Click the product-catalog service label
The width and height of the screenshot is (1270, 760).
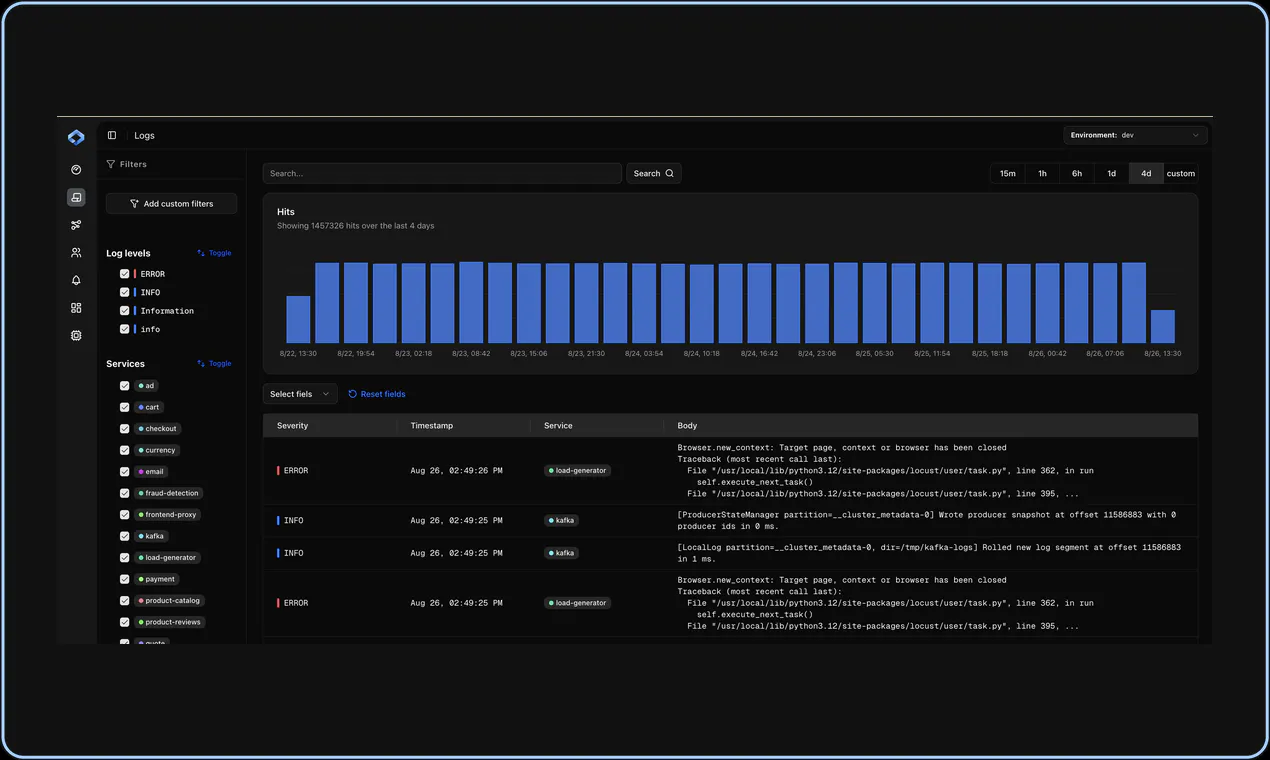pyautogui.click(x=169, y=601)
